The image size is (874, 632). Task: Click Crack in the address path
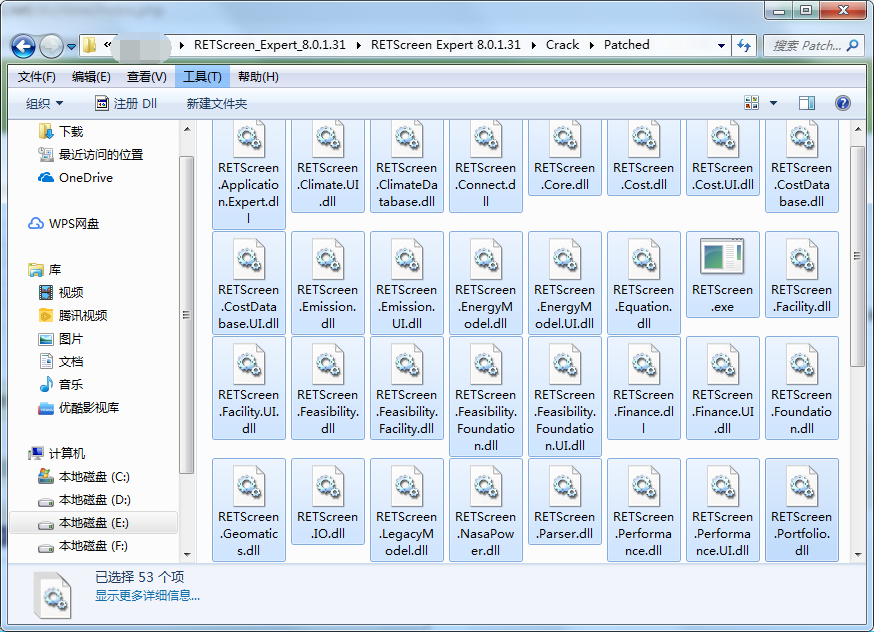tap(562, 45)
